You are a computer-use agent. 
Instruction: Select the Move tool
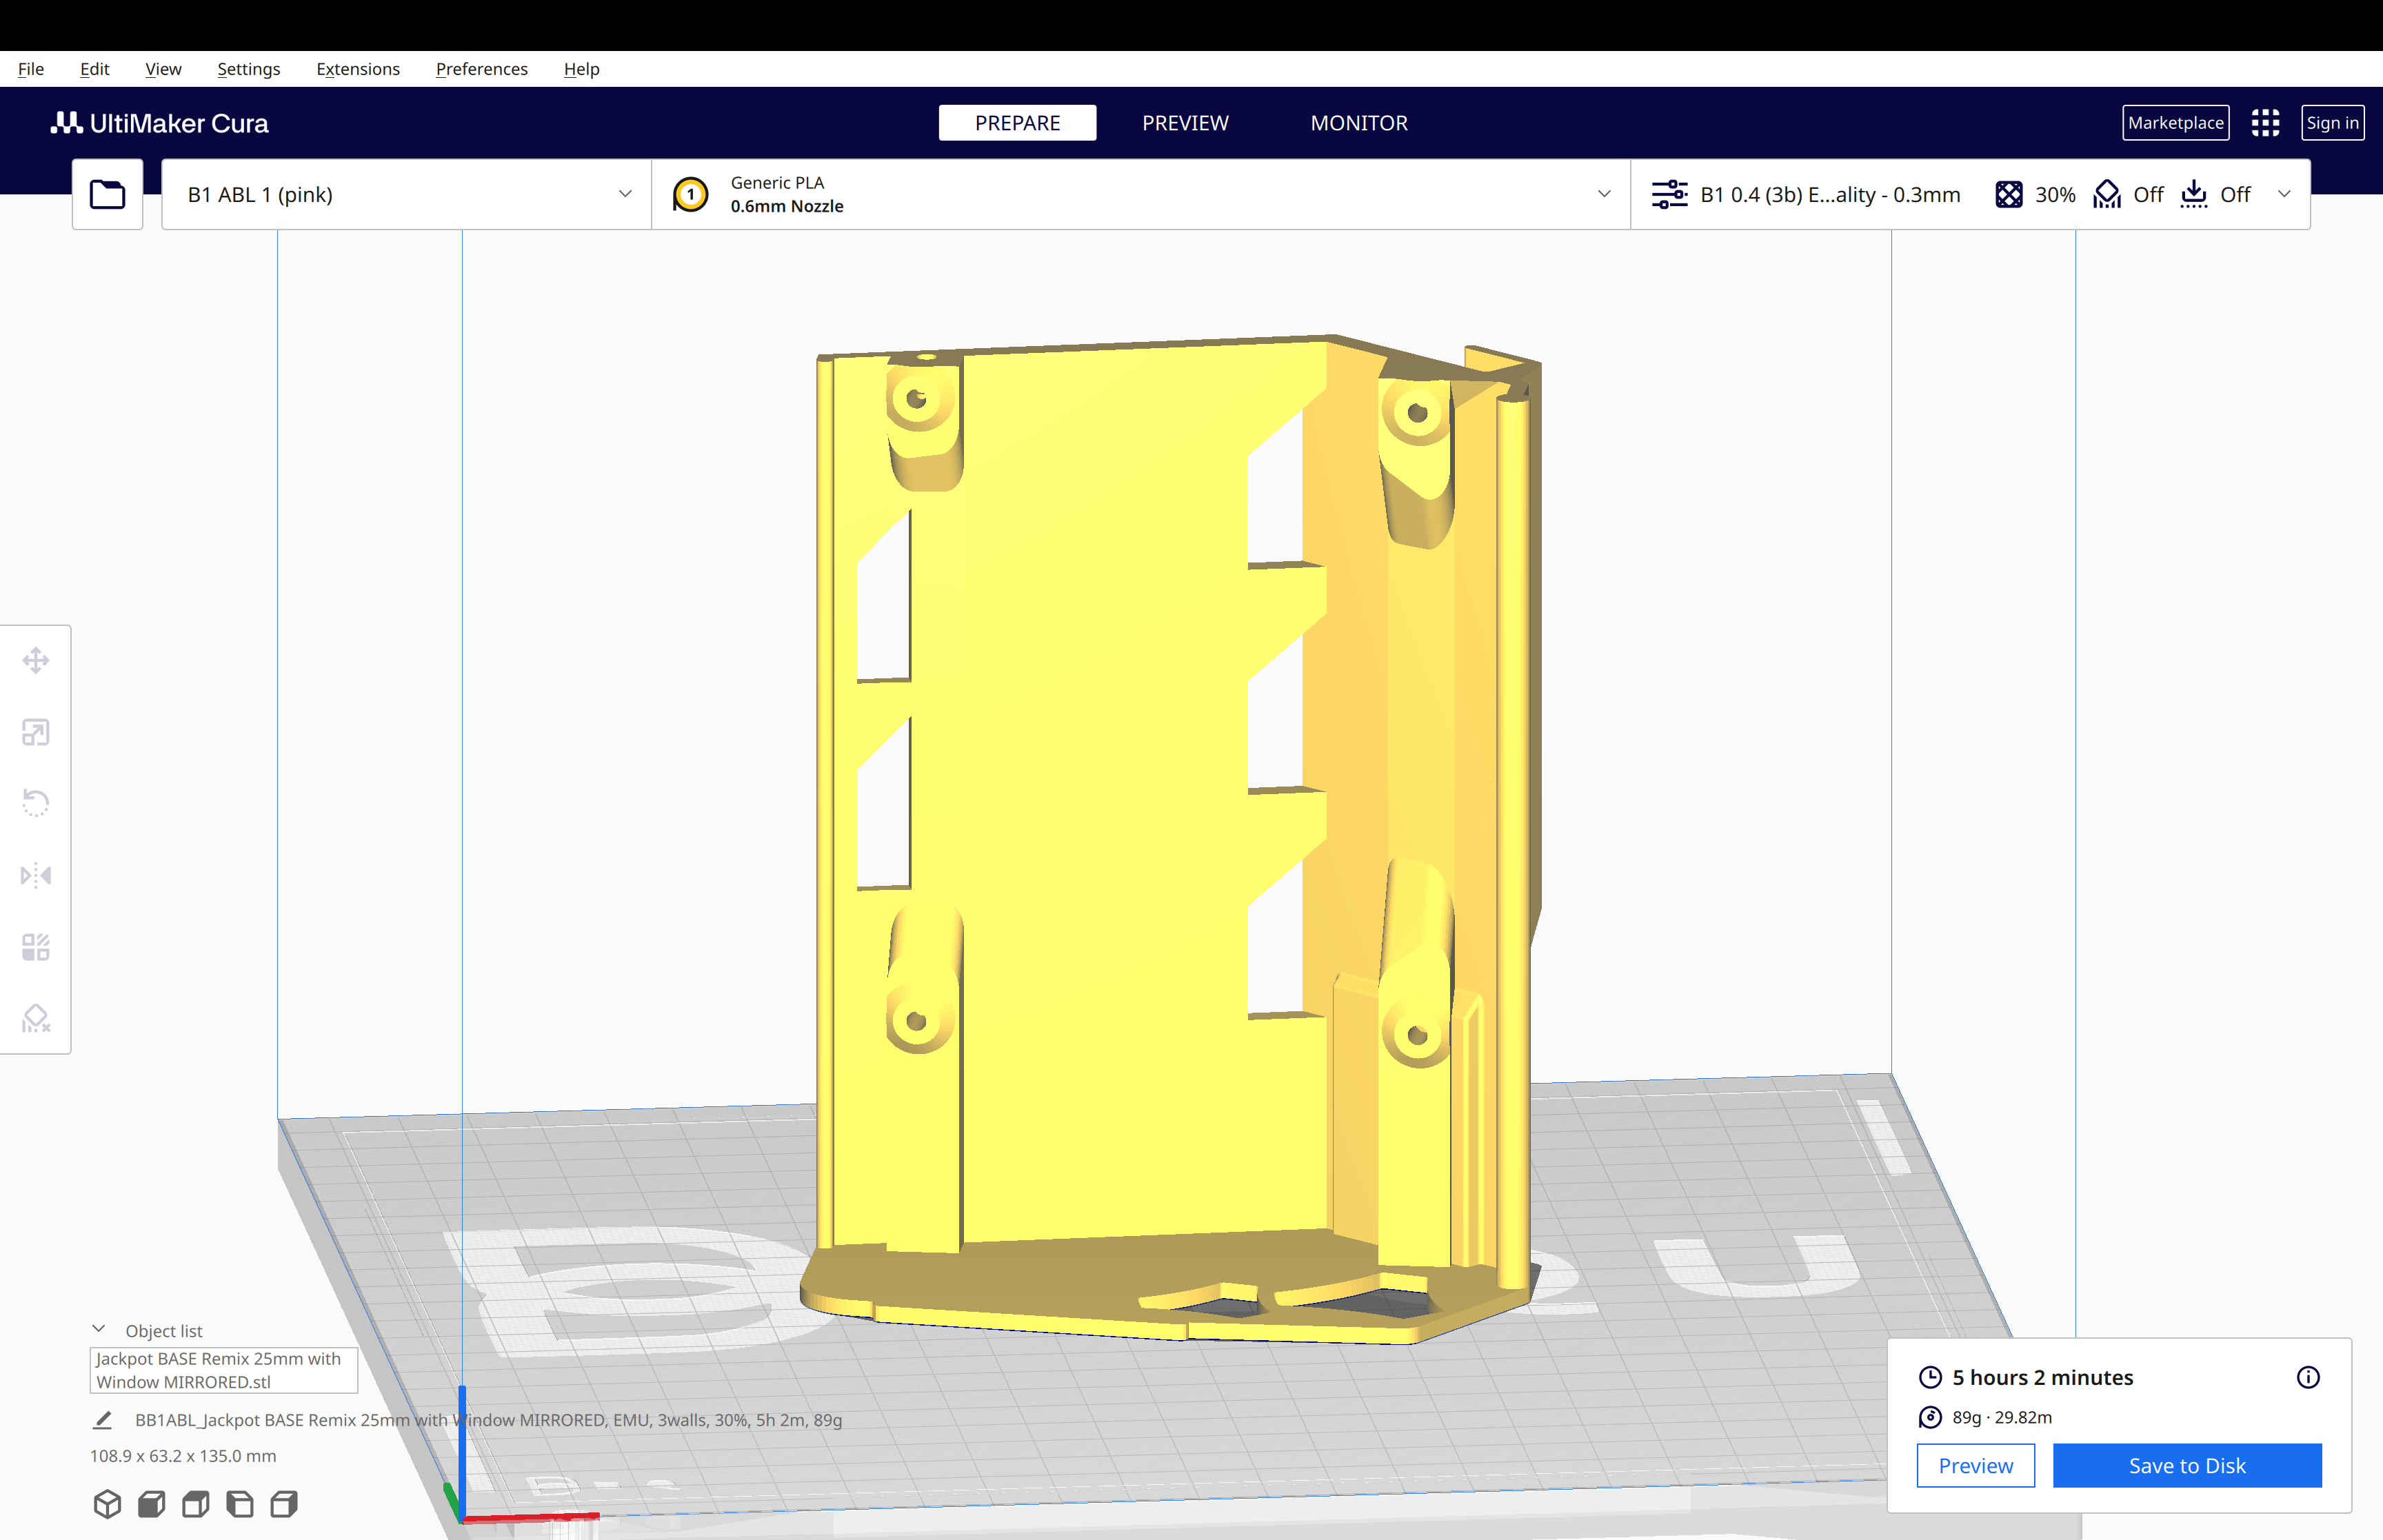pos(36,660)
